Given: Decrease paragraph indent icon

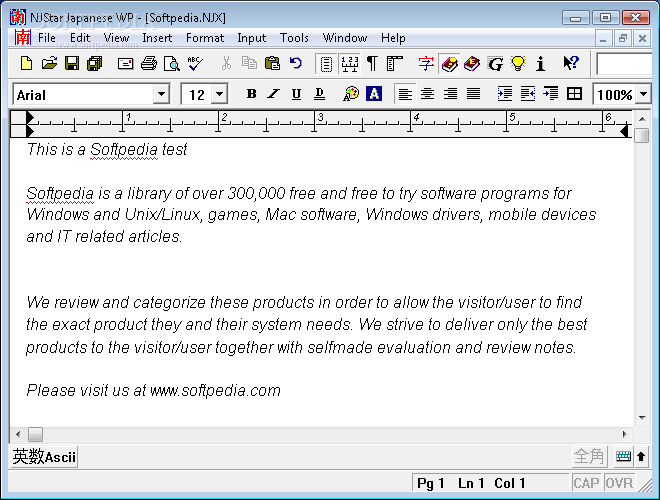Looking at the screenshot, I should (x=528, y=94).
